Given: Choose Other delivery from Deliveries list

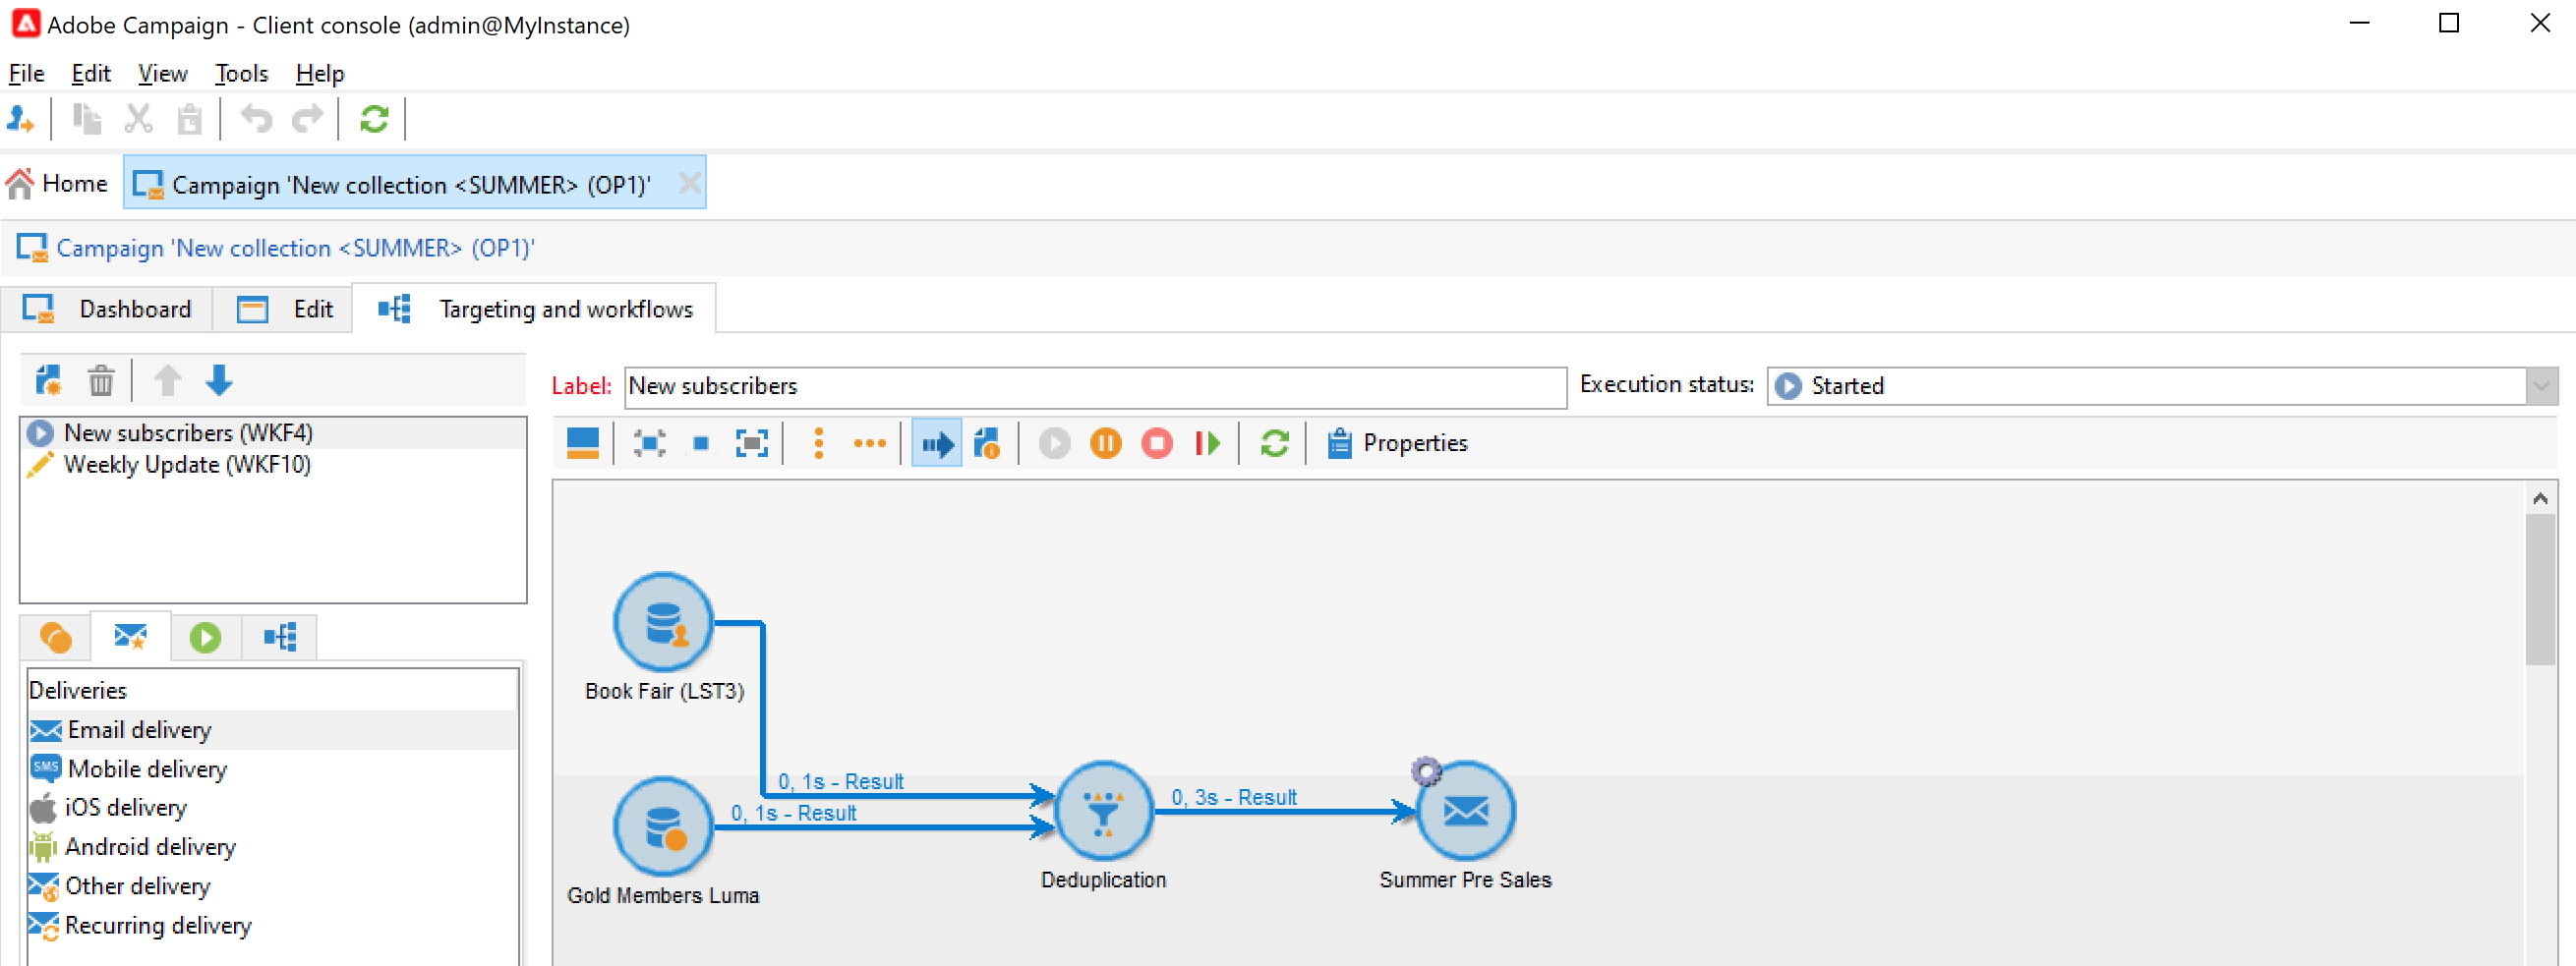Looking at the screenshot, I should coord(273,886).
